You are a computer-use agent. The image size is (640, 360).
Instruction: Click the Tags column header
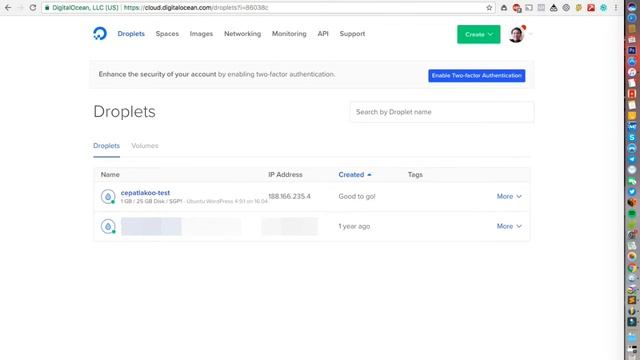click(x=415, y=175)
